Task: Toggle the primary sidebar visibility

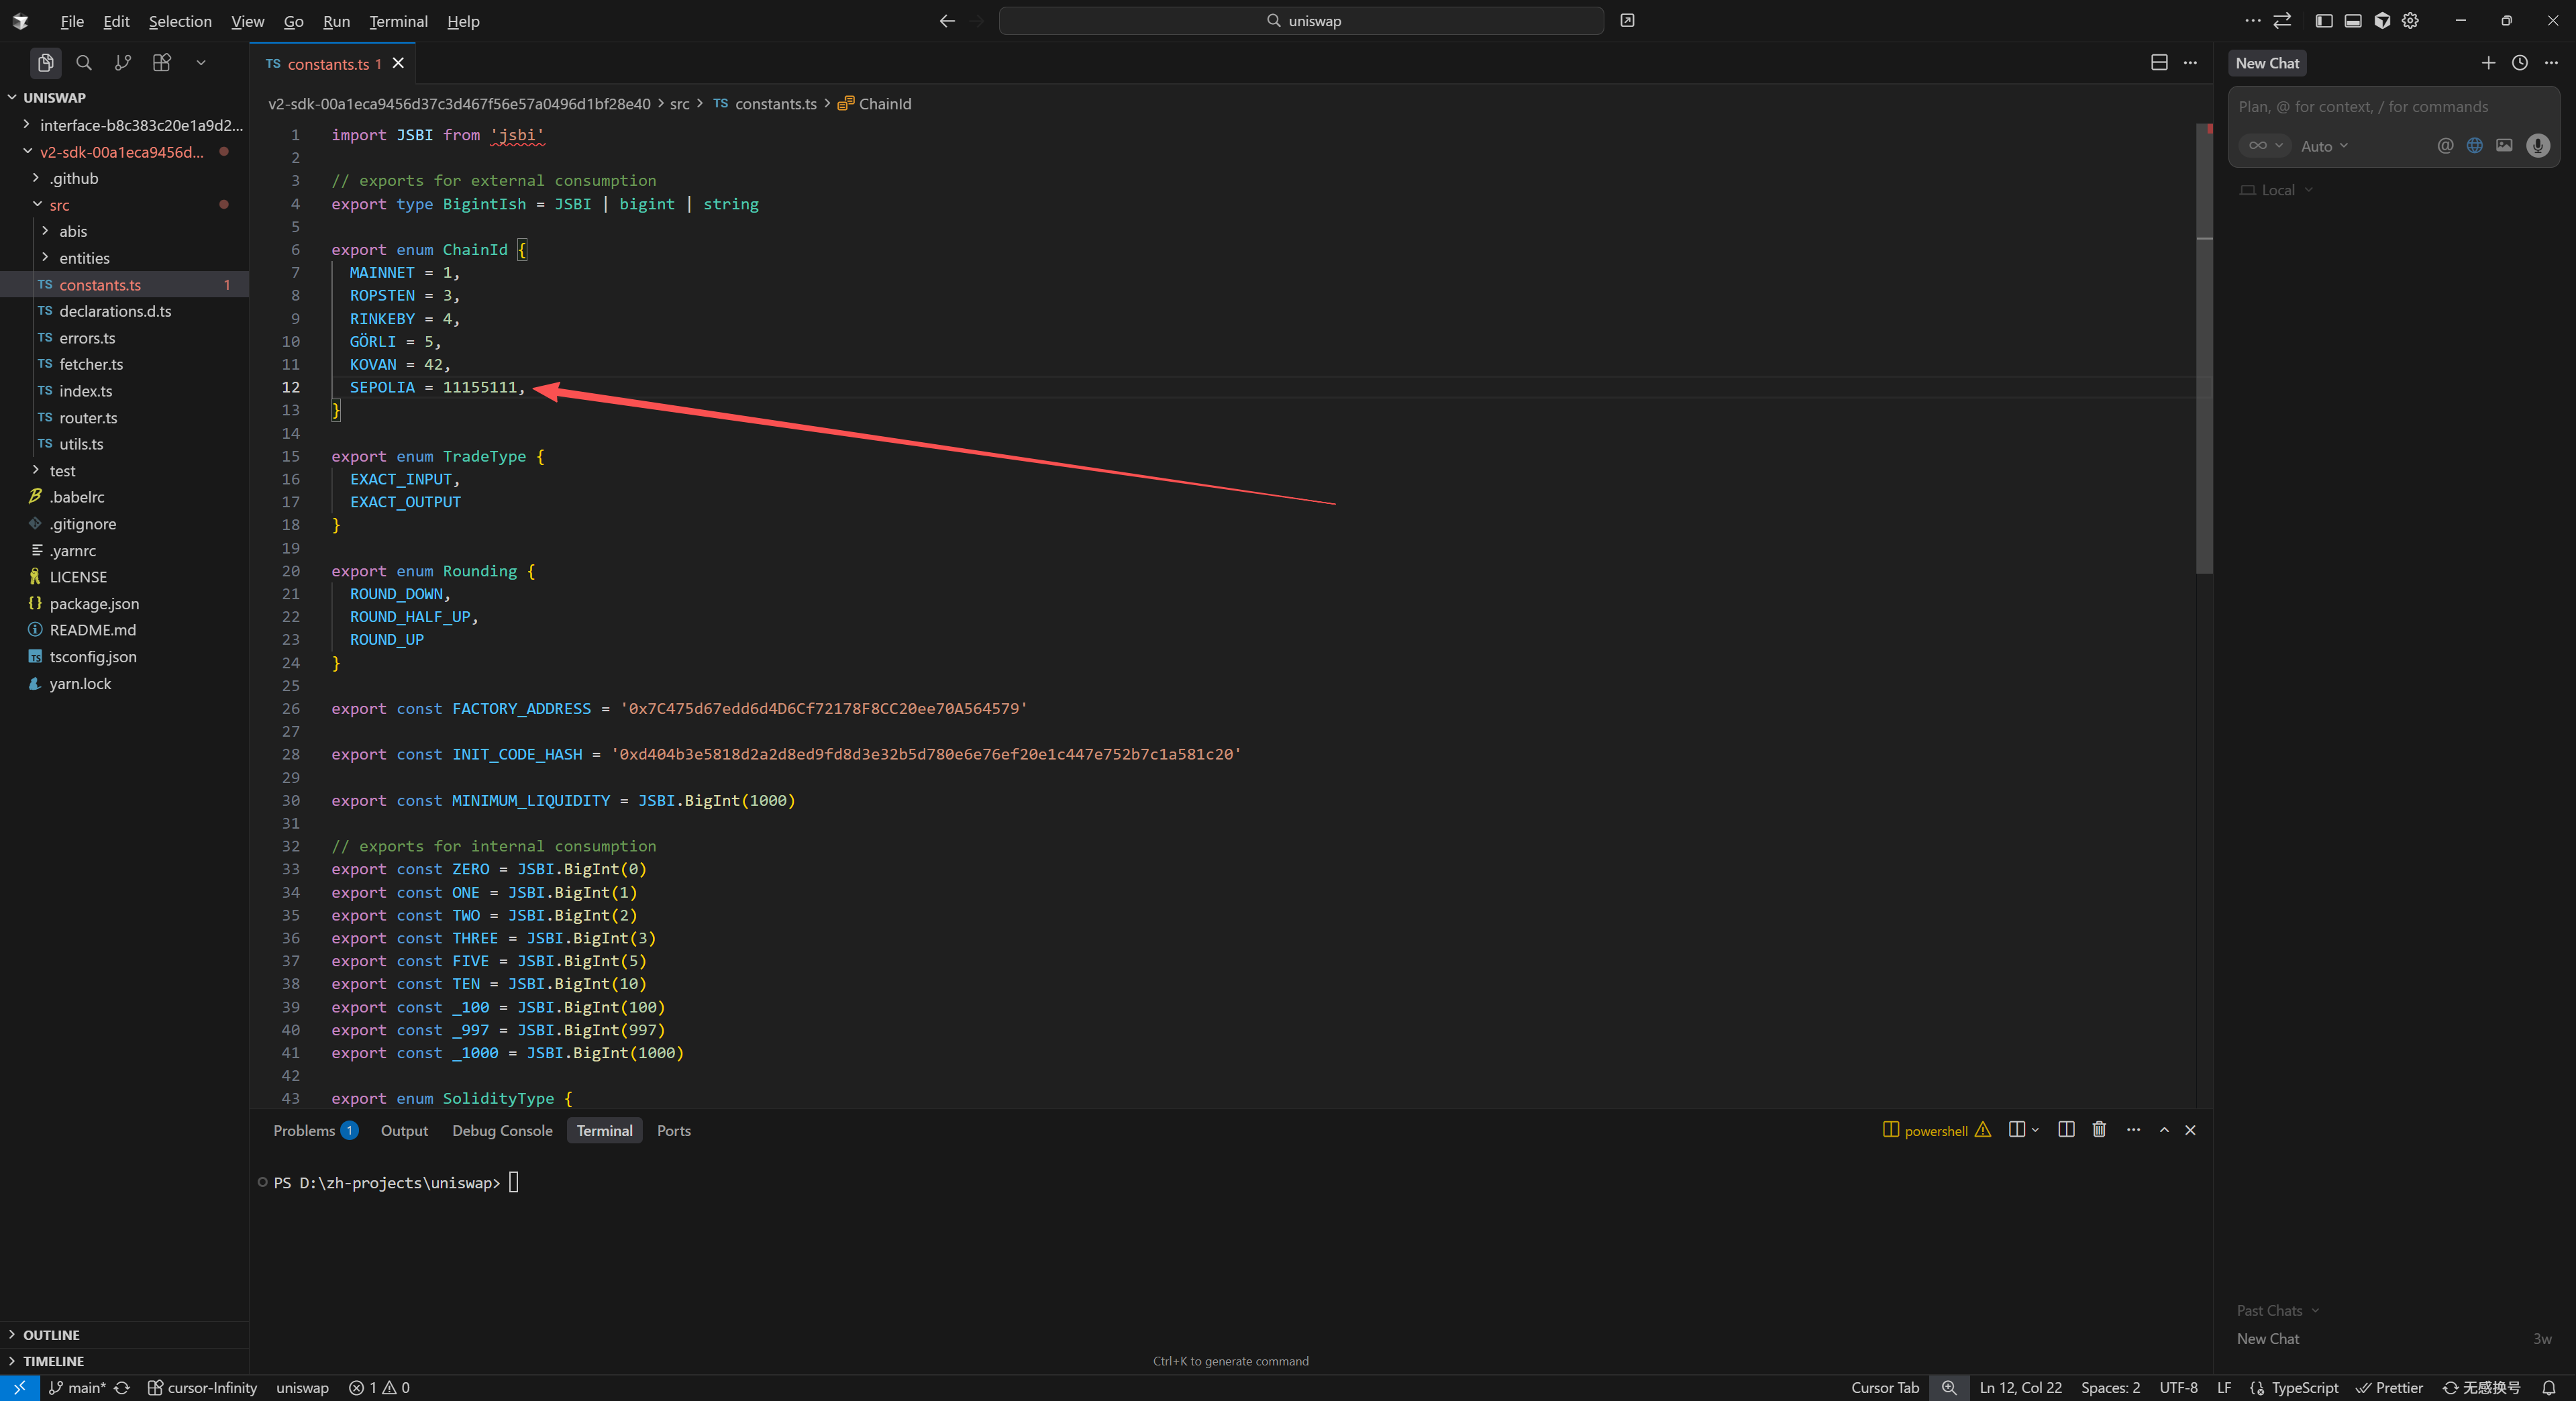Action: (2323, 21)
